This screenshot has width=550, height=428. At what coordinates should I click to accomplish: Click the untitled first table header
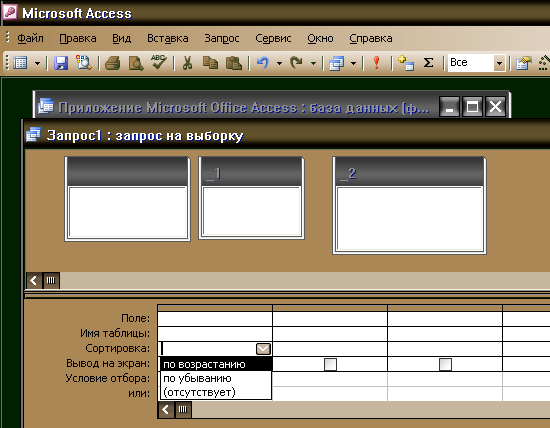pyautogui.click(x=127, y=172)
